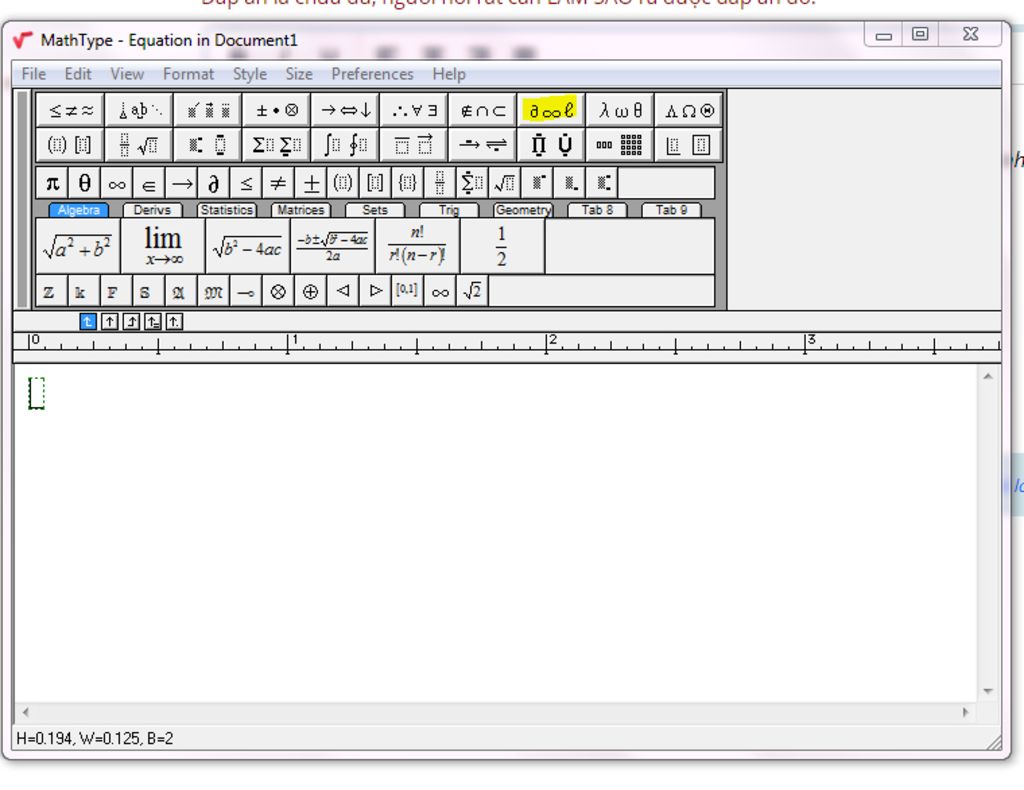This screenshot has height=790, width=1024.
Task: Switch to the Matrices tab
Action: coord(300,210)
